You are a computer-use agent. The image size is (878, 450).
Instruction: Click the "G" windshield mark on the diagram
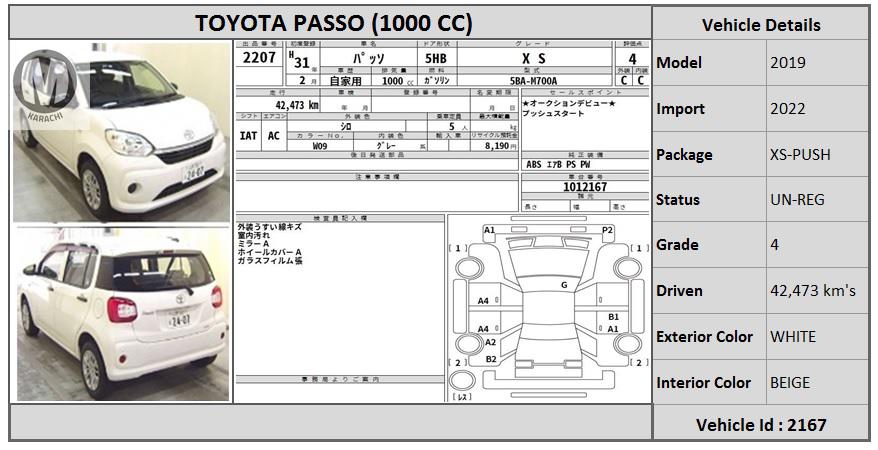coord(564,285)
